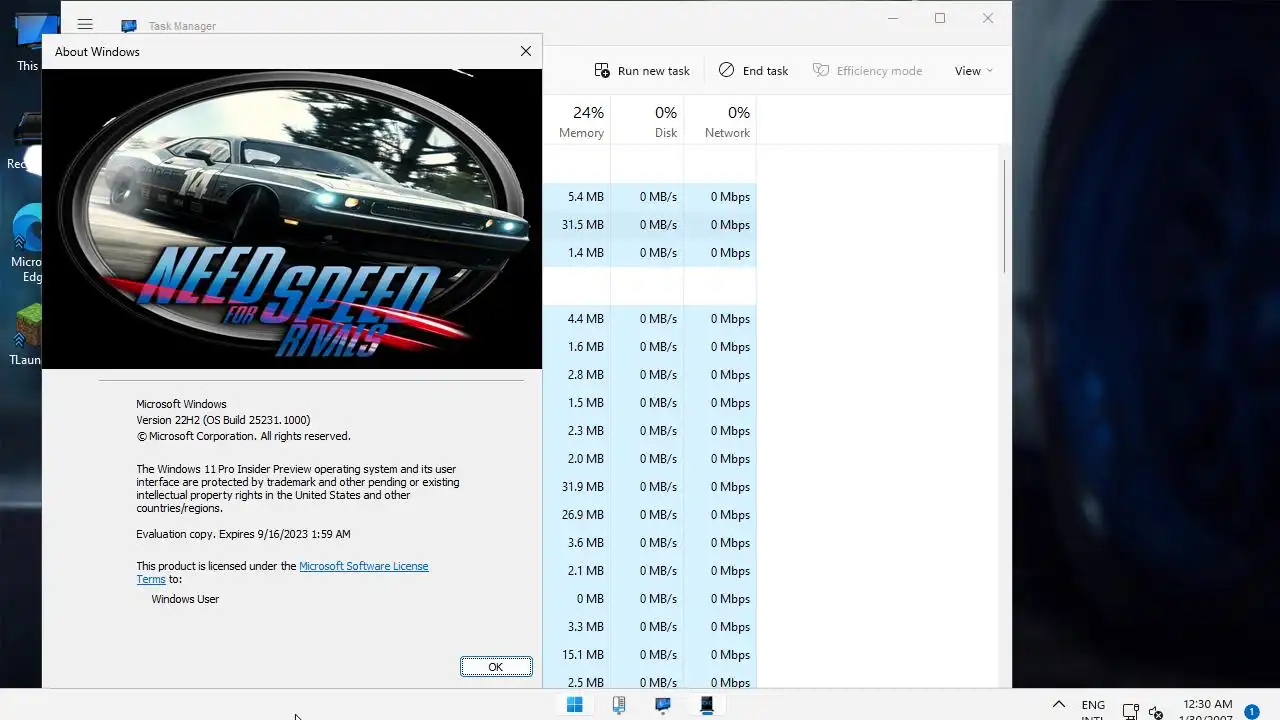Click the End task circle-slash icon
1280x720 pixels.
pos(727,70)
